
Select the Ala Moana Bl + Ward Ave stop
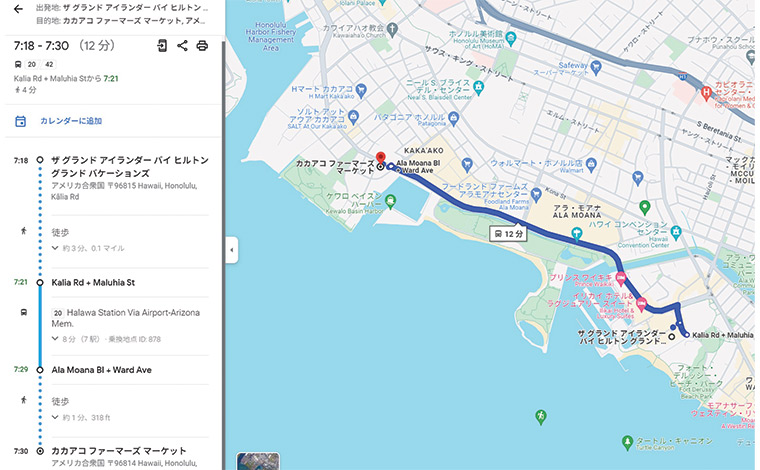click(x=103, y=369)
